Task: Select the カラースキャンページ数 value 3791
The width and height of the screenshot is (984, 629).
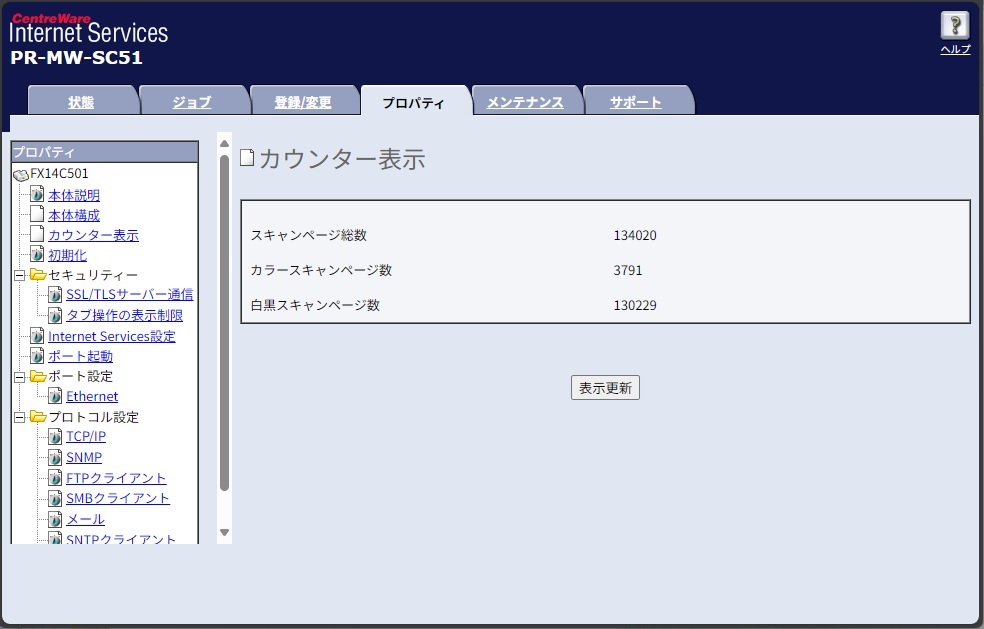Action: tap(628, 271)
